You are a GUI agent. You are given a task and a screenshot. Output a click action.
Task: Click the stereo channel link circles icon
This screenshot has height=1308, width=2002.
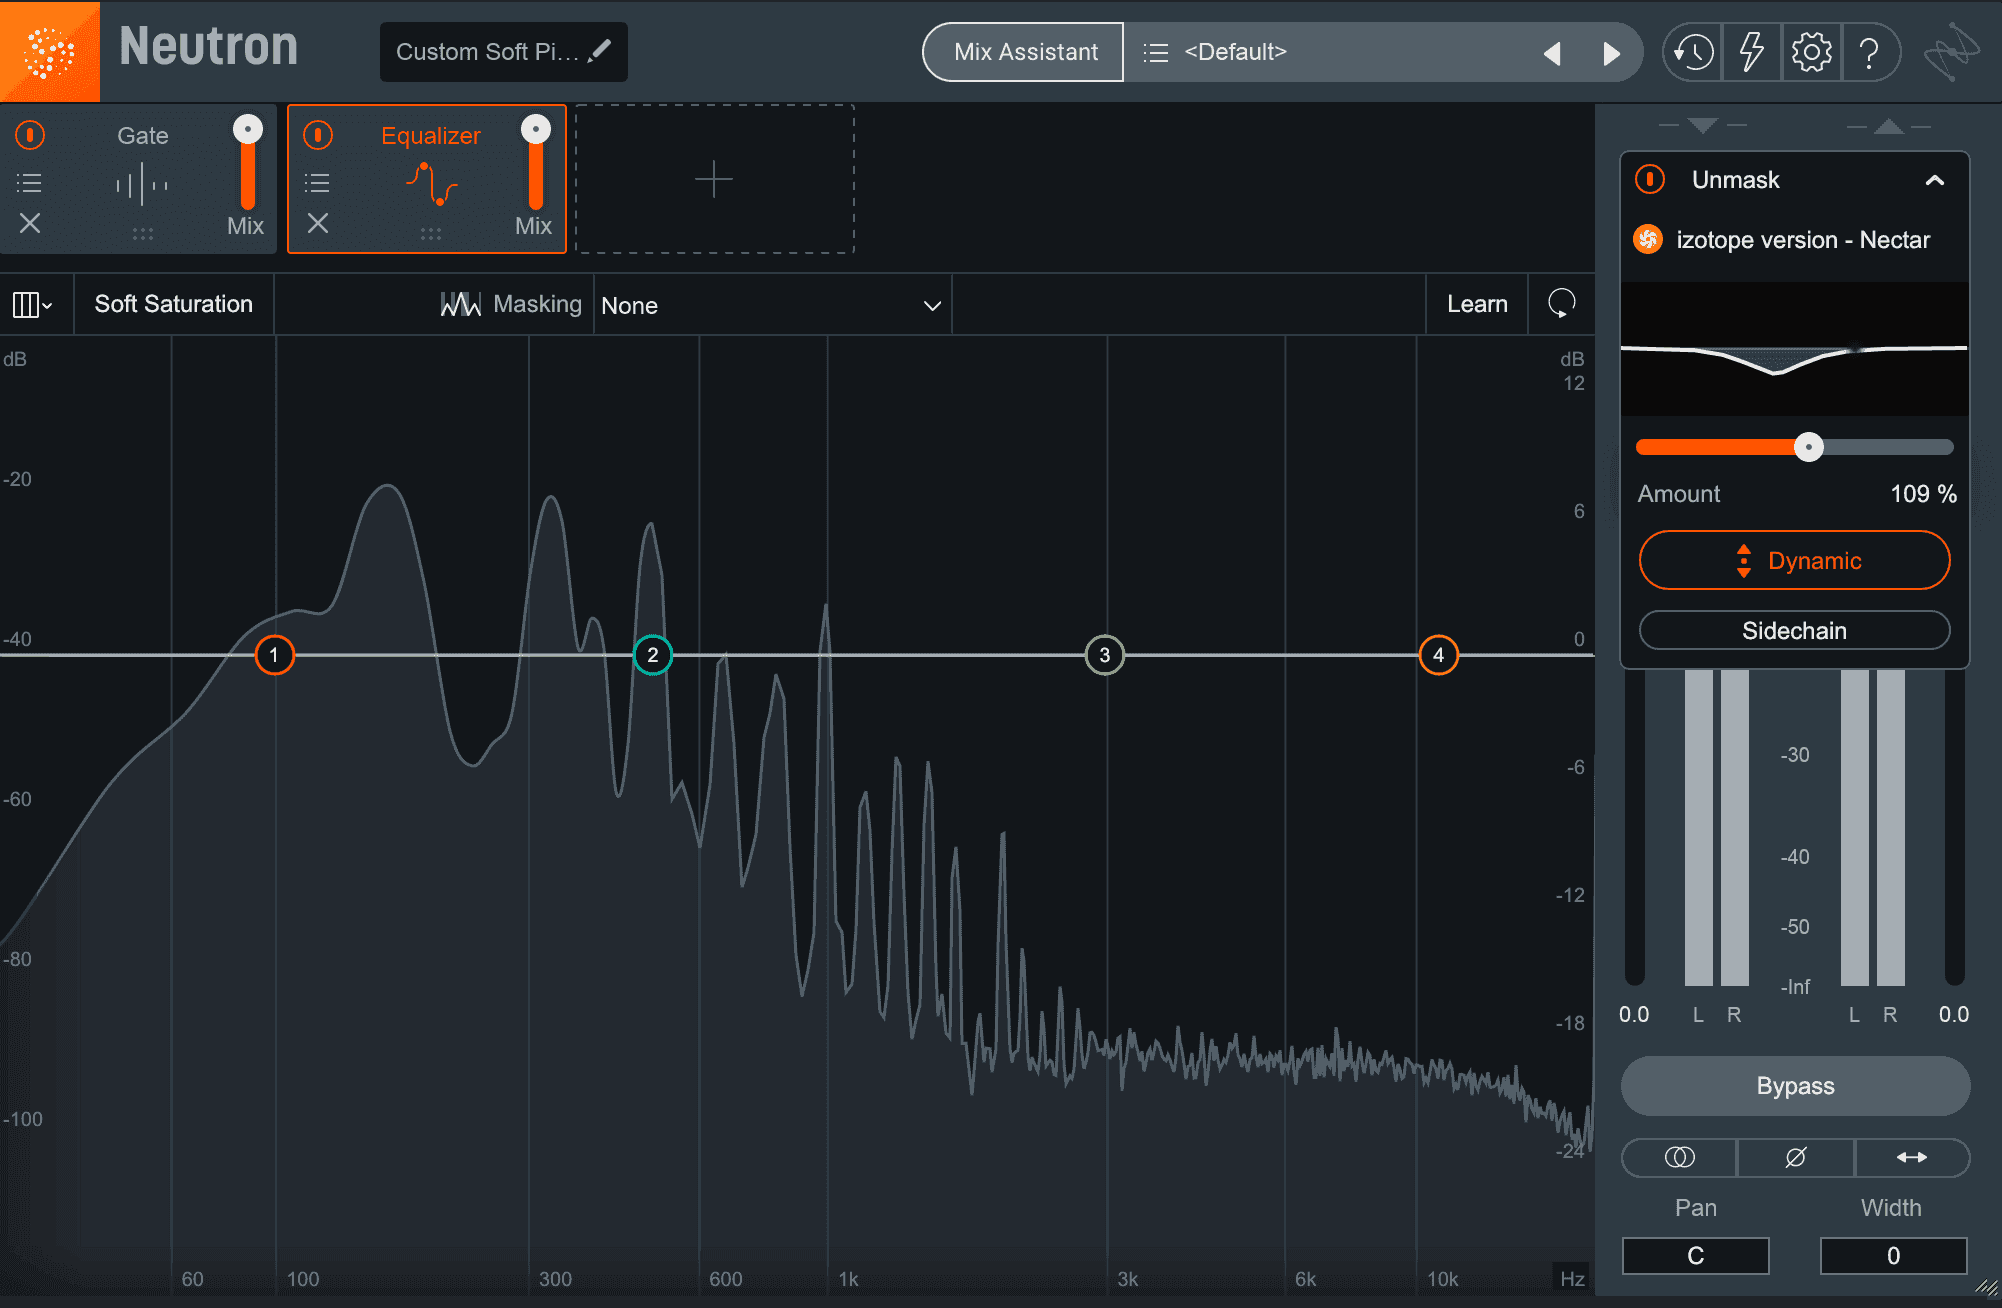1680,1157
